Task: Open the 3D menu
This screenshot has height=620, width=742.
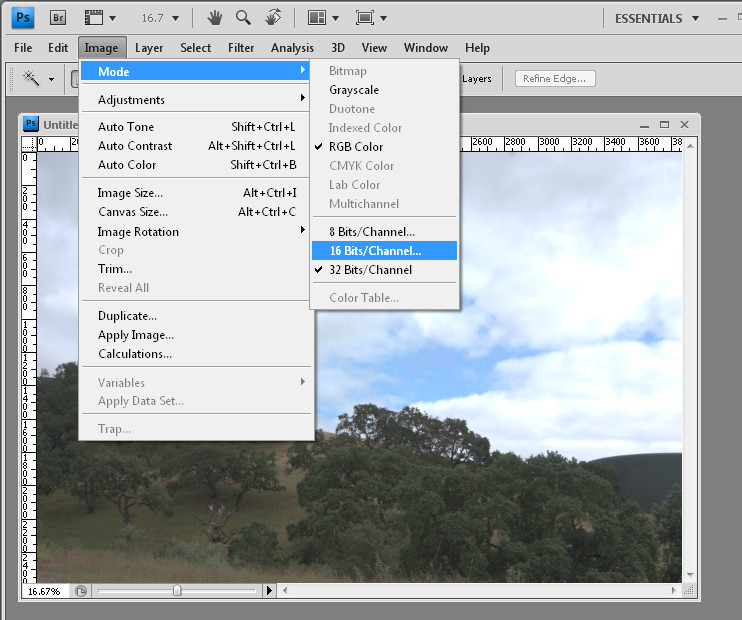Action: point(338,48)
